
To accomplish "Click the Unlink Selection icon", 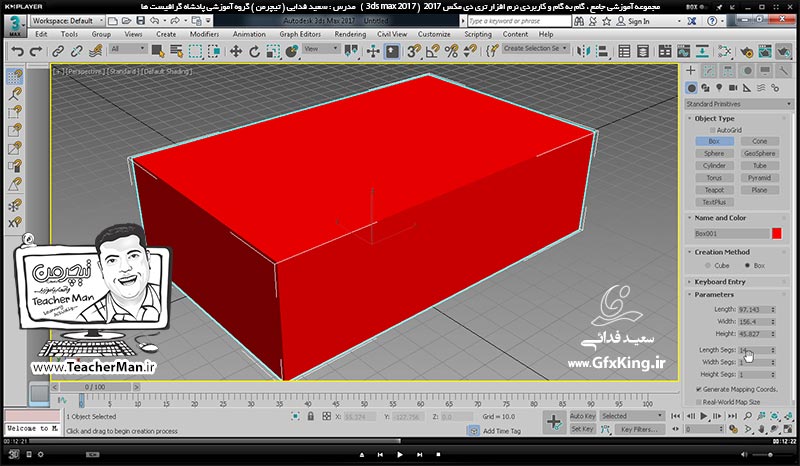I will [77, 52].
